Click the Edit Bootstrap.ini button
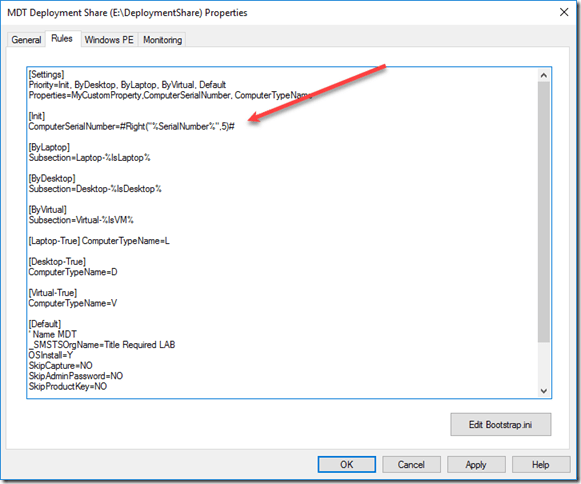581x484 pixels. point(500,424)
